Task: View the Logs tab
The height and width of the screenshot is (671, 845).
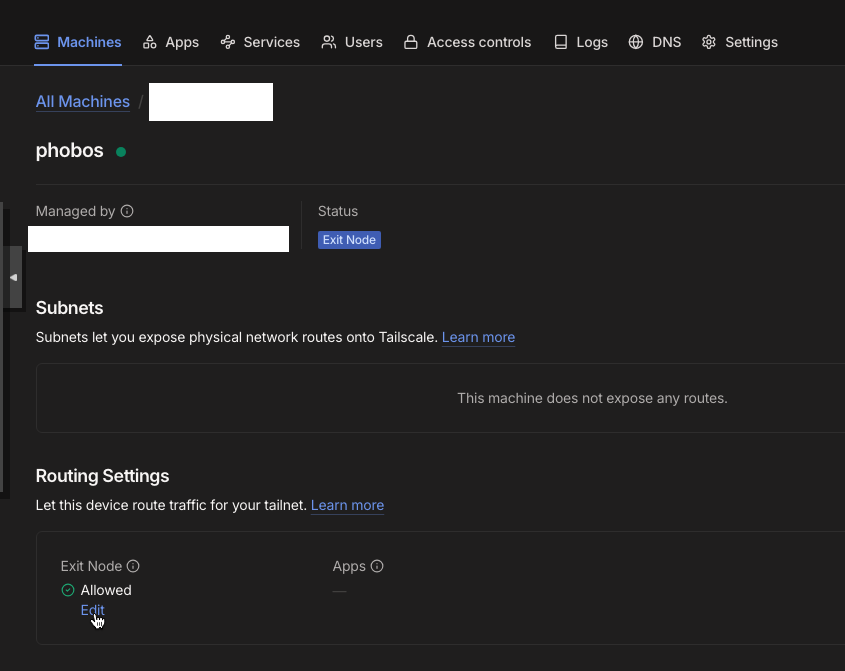Action: [x=581, y=42]
